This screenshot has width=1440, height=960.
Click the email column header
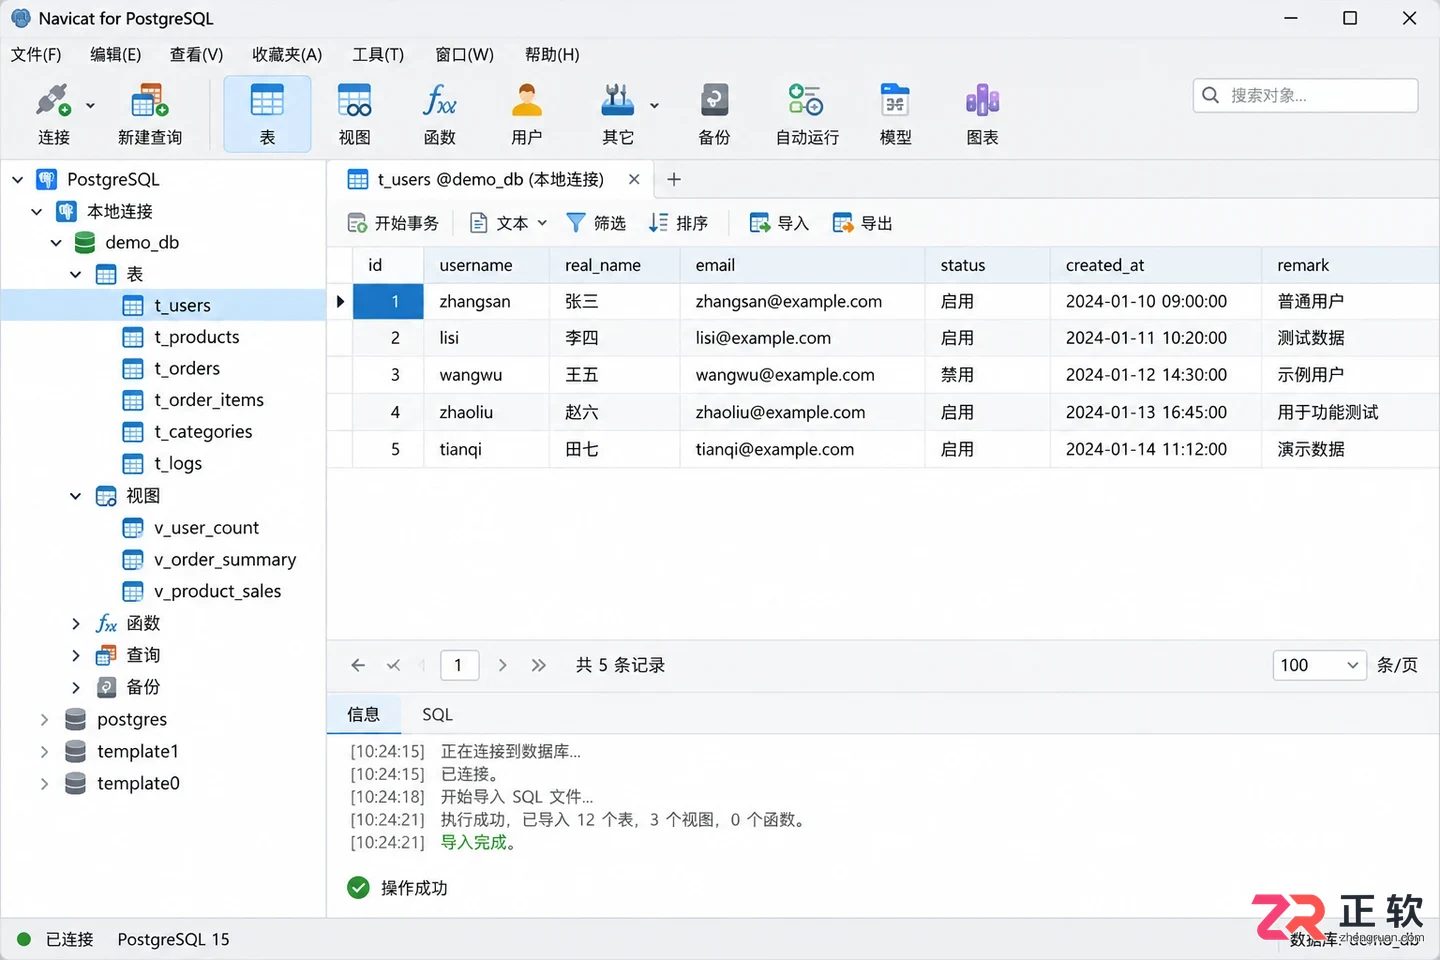click(802, 265)
